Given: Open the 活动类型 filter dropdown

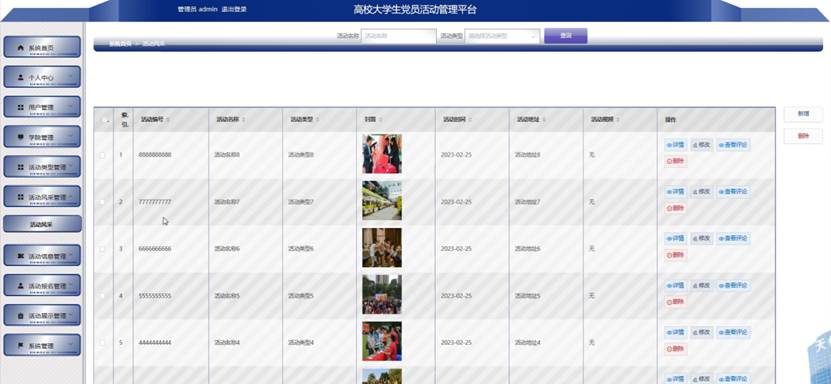Looking at the screenshot, I should coord(502,36).
